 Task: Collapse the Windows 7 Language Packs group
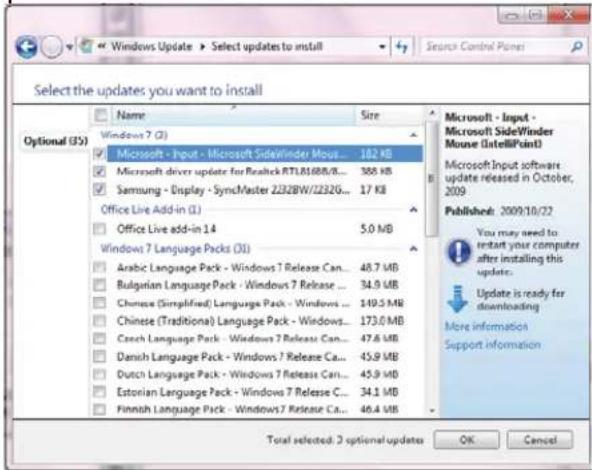coord(413,249)
